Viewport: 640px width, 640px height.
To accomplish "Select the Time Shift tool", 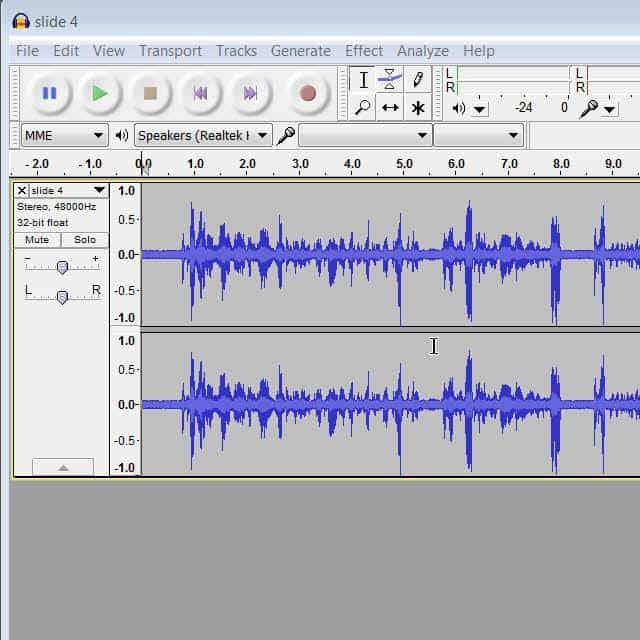I will pos(389,107).
